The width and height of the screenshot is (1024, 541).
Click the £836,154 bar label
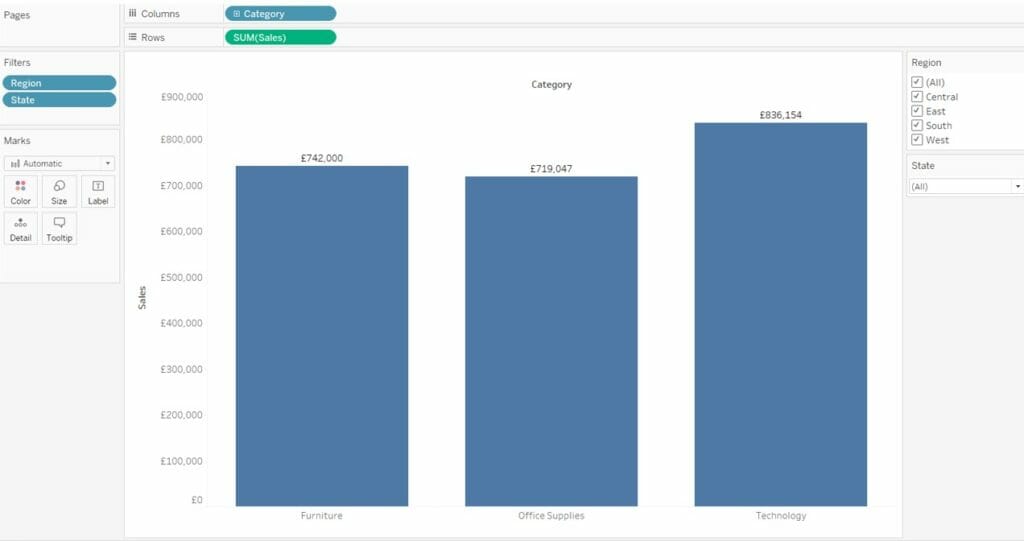780,115
